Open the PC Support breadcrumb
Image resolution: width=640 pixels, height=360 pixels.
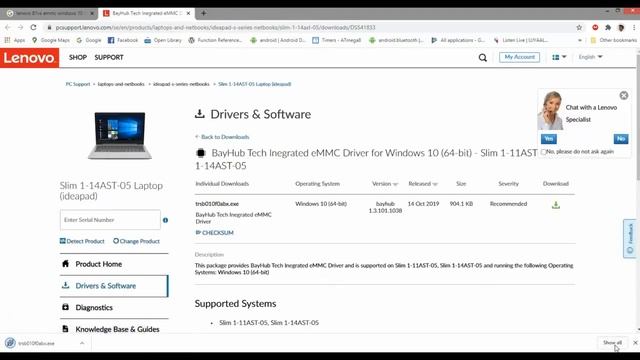click(78, 84)
